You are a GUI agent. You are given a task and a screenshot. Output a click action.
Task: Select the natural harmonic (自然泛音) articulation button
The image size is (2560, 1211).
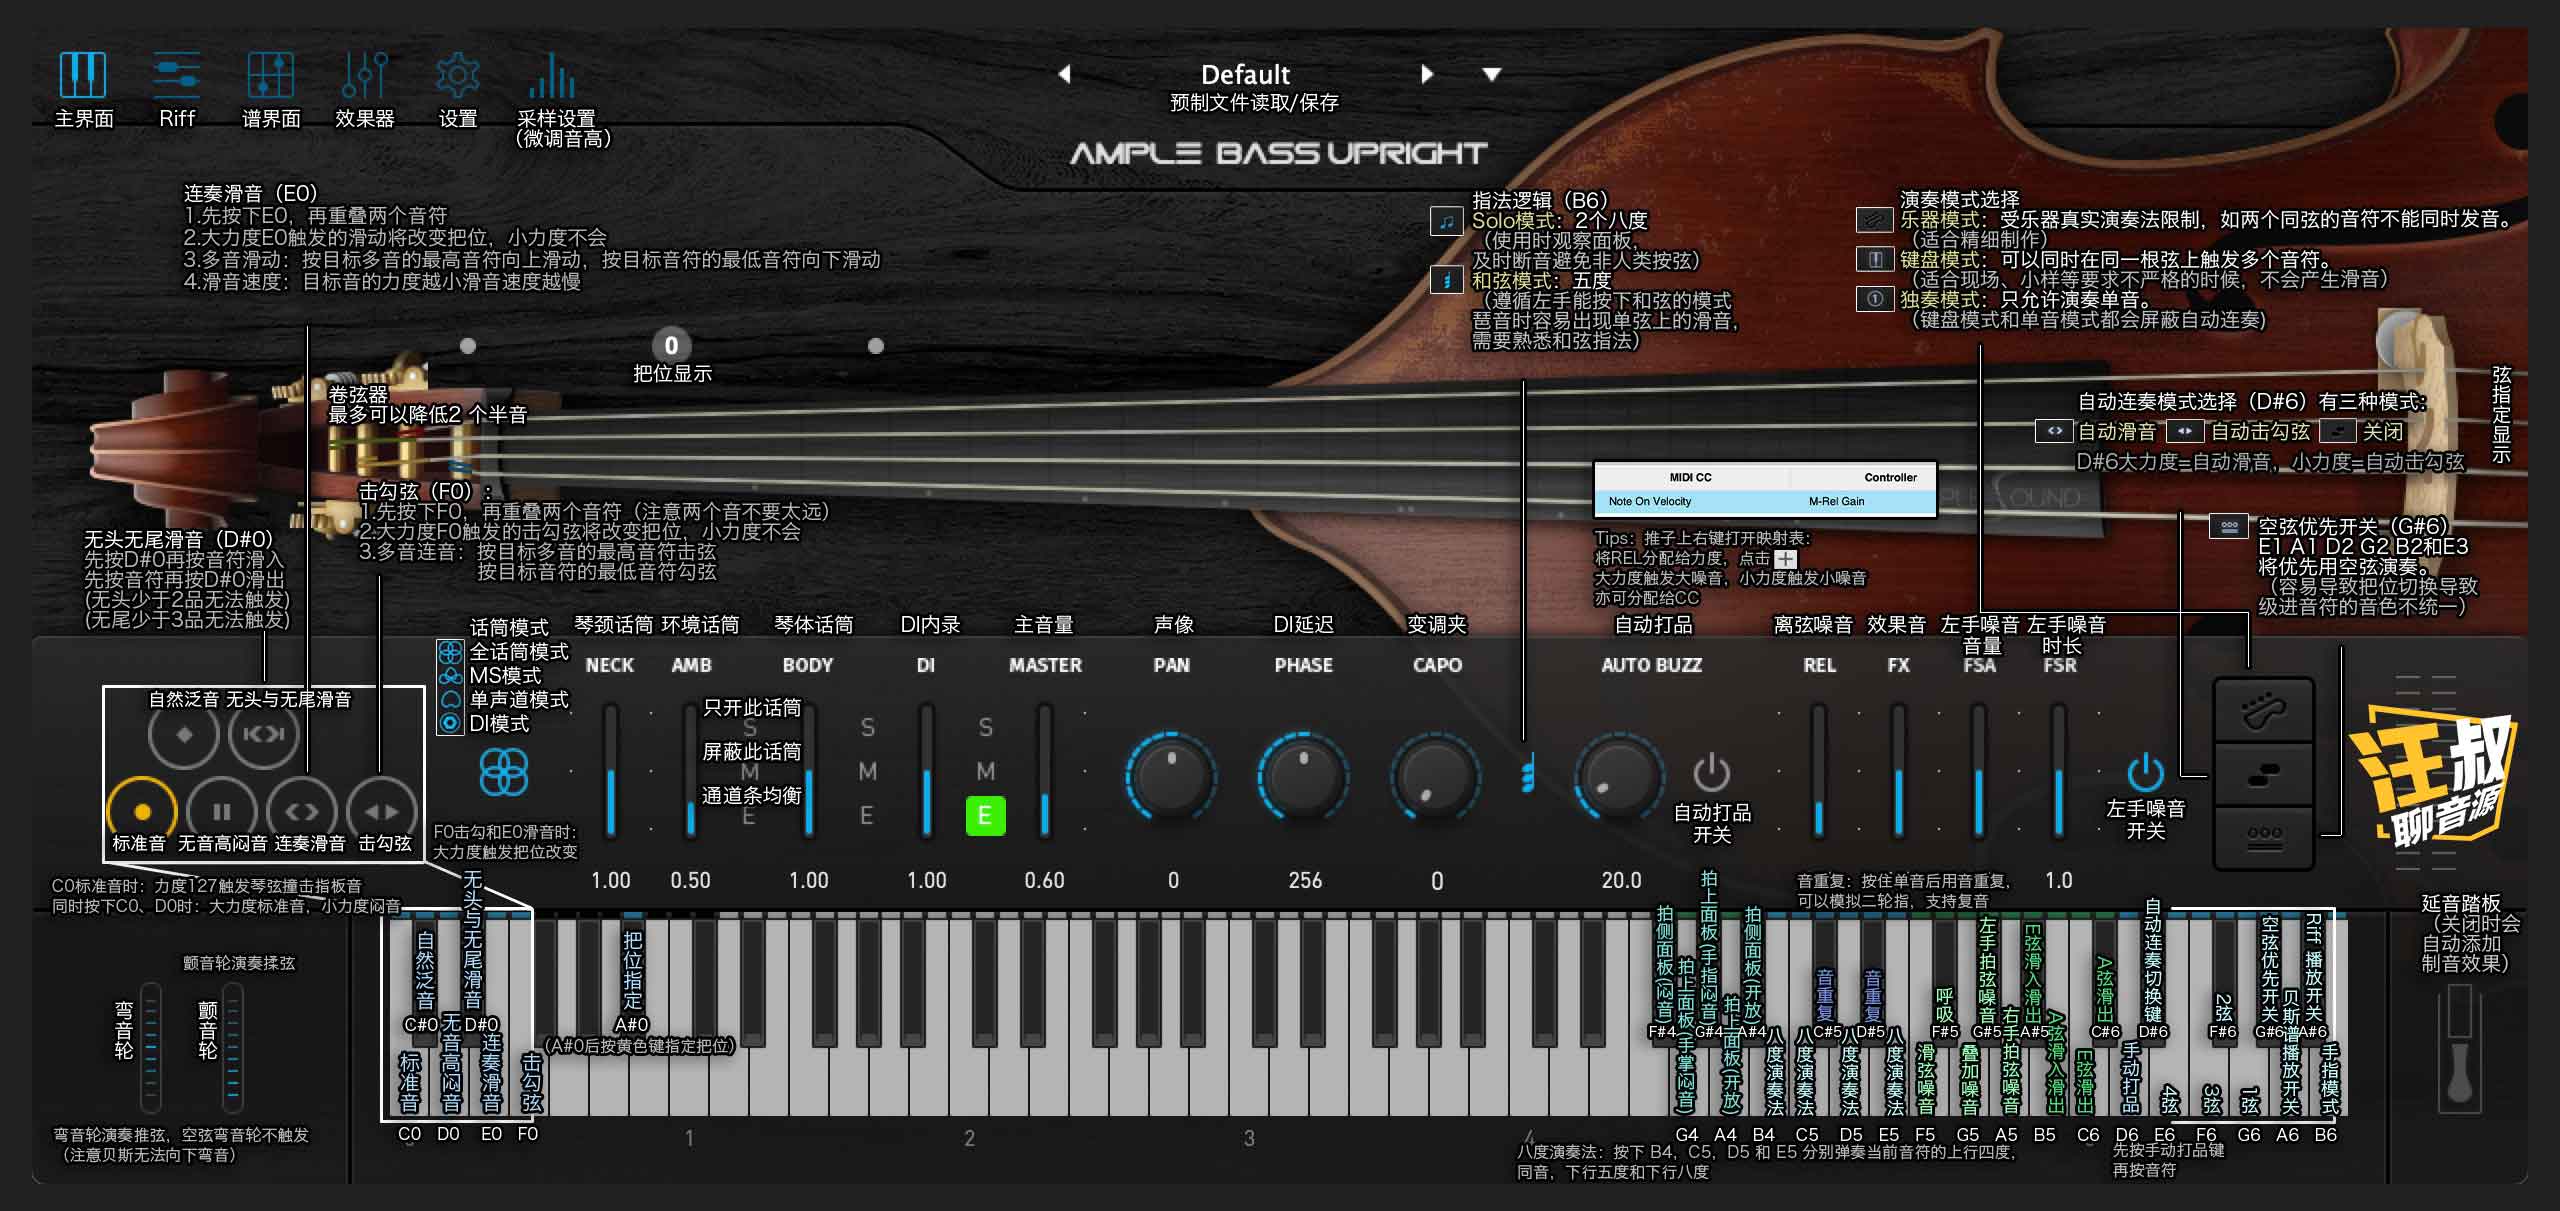tap(183, 734)
